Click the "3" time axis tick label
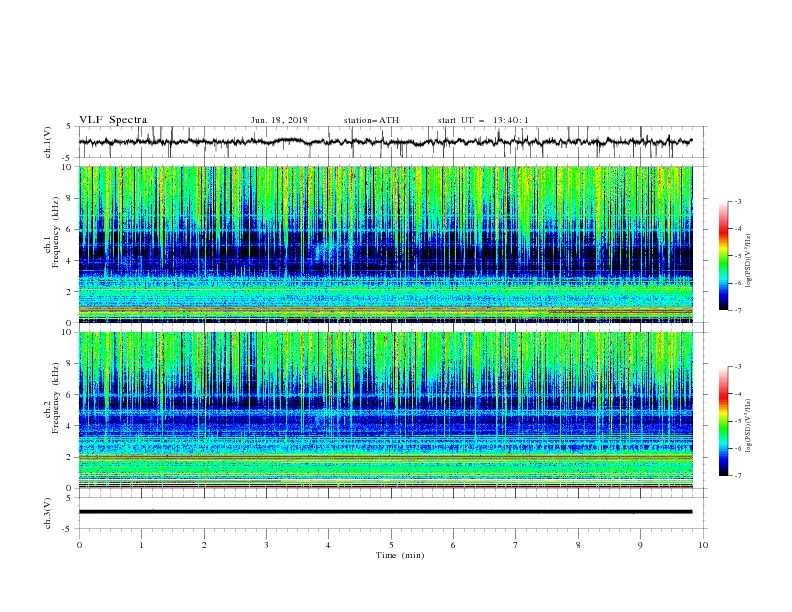The height and width of the screenshot is (612, 792). pyautogui.click(x=266, y=545)
